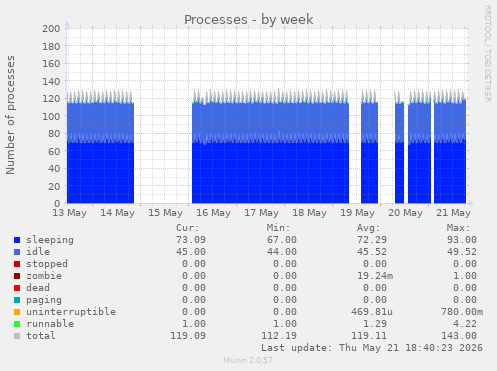Click uninterruptible maximum value 780.00m
Image resolution: width=497 pixels, height=371 pixels.
tap(462, 312)
